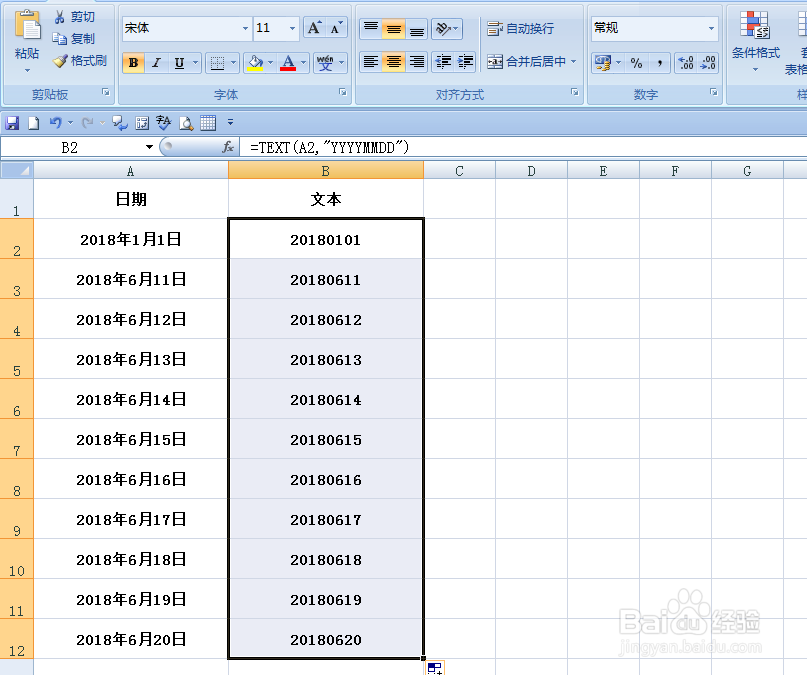Click increase decimal places icon
The image size is (807, 675).
[686, 63]
